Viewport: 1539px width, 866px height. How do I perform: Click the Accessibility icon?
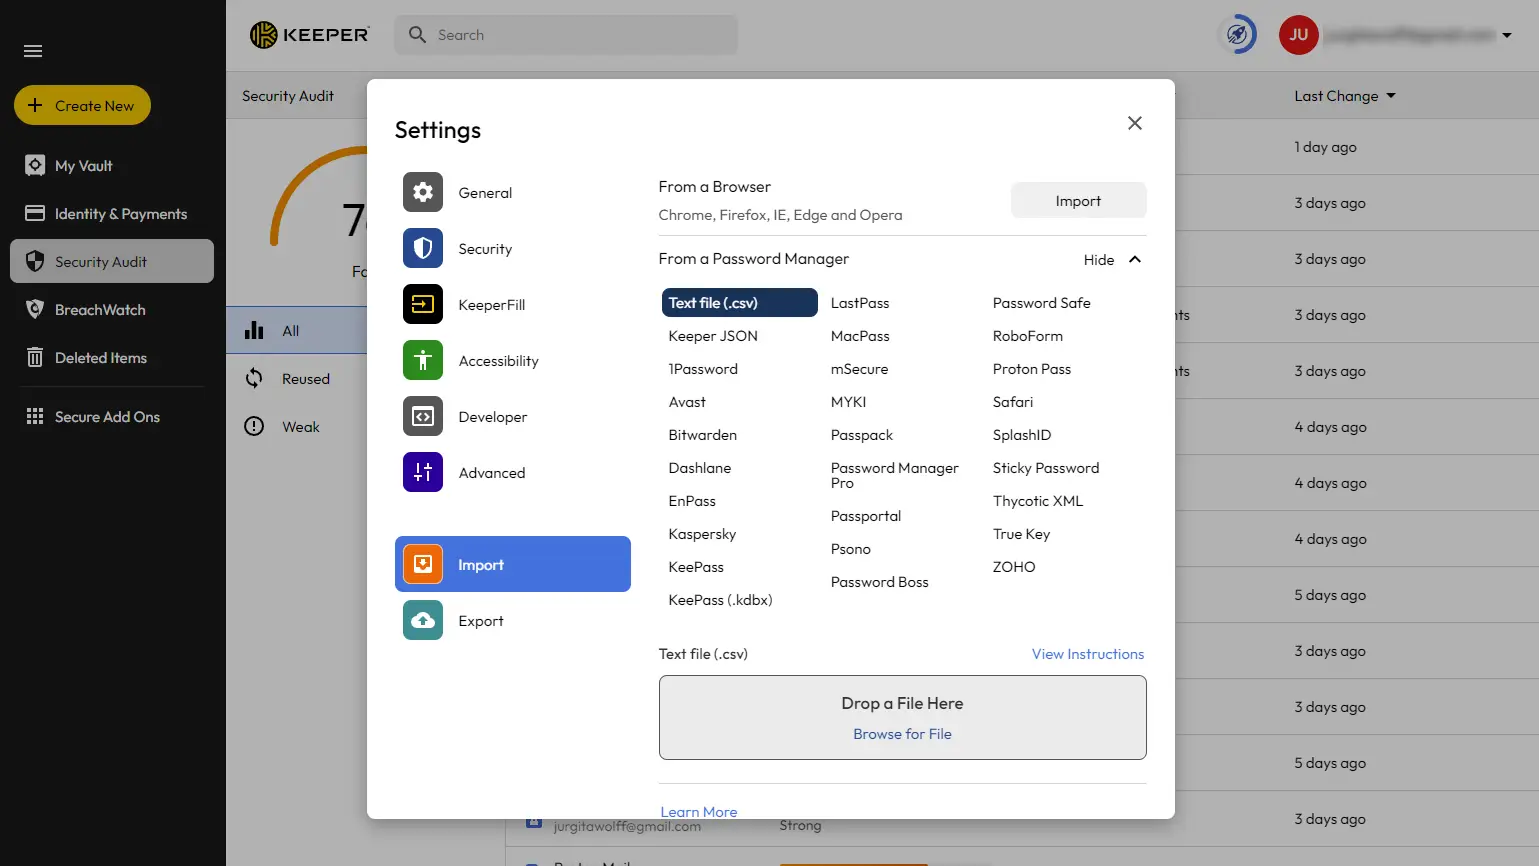[423, 361]
